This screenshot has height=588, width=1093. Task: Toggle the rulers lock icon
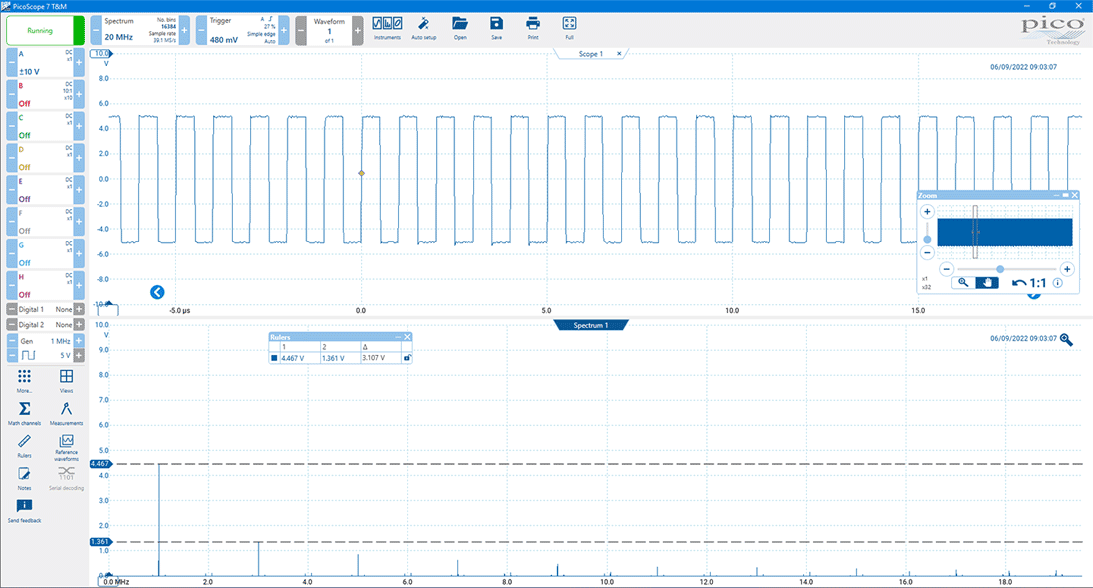point(406,357)
